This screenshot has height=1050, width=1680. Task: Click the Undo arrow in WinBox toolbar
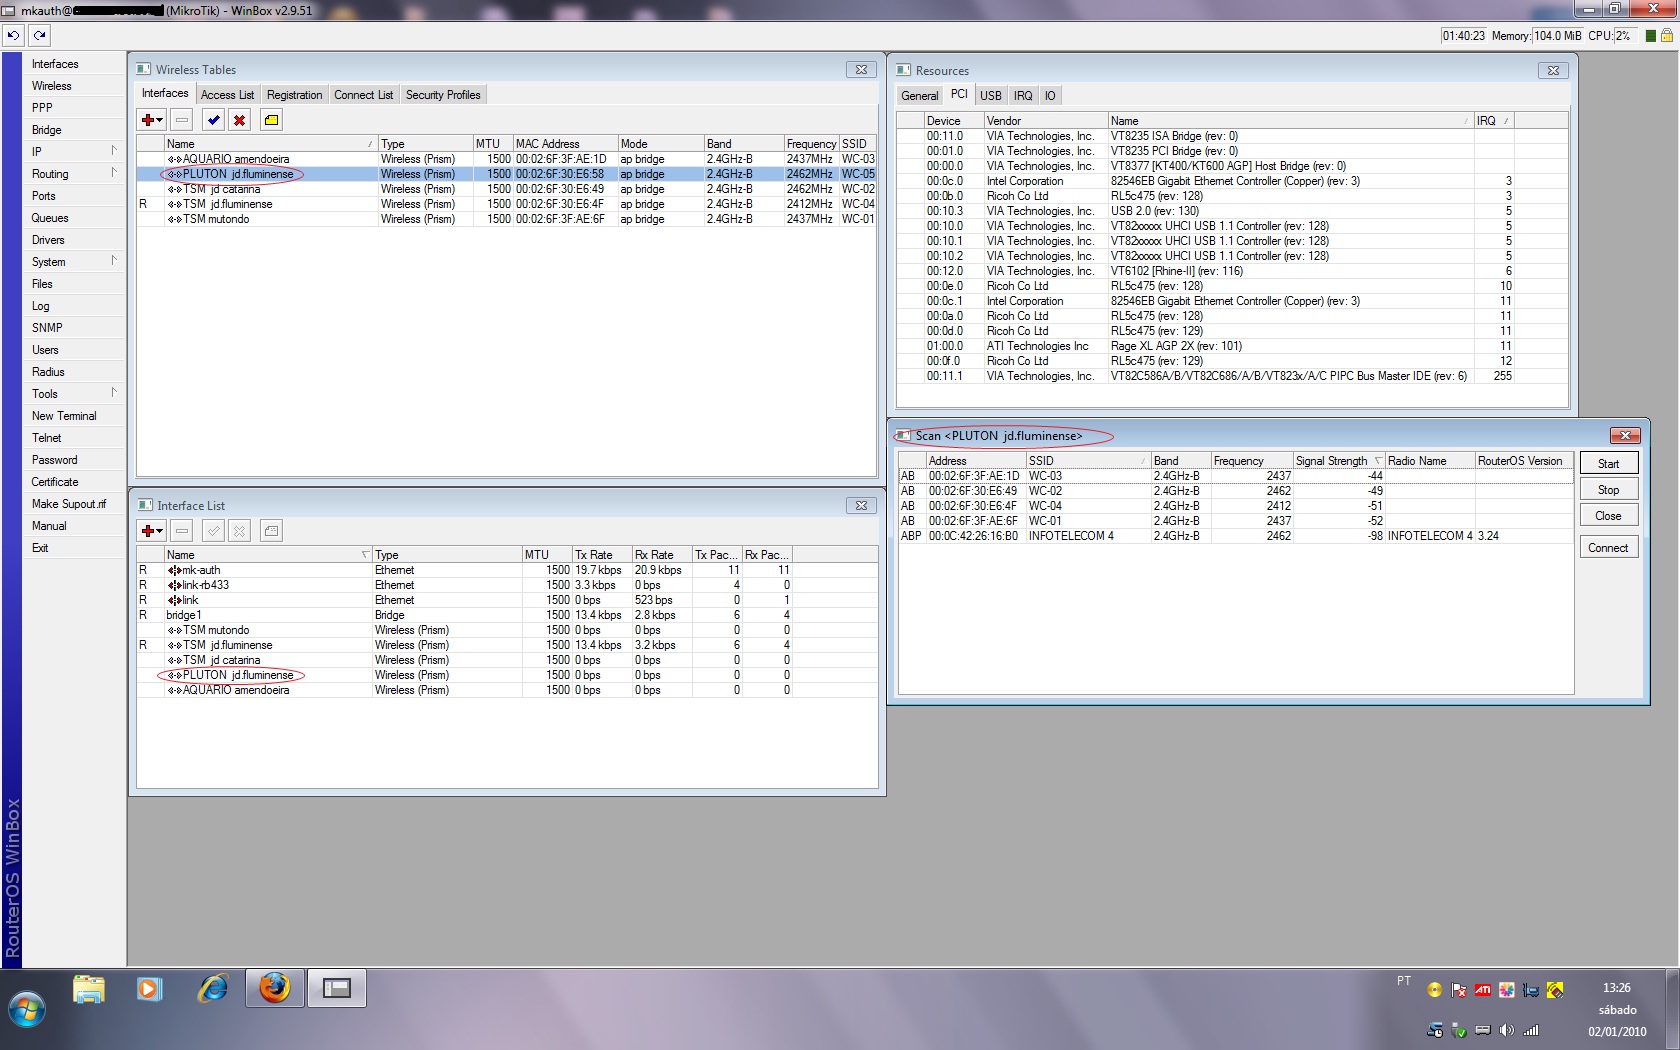[13, 35]
